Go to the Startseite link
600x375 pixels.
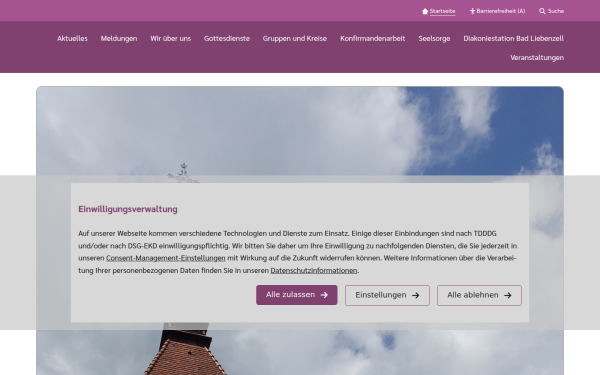tap(442, 11)
